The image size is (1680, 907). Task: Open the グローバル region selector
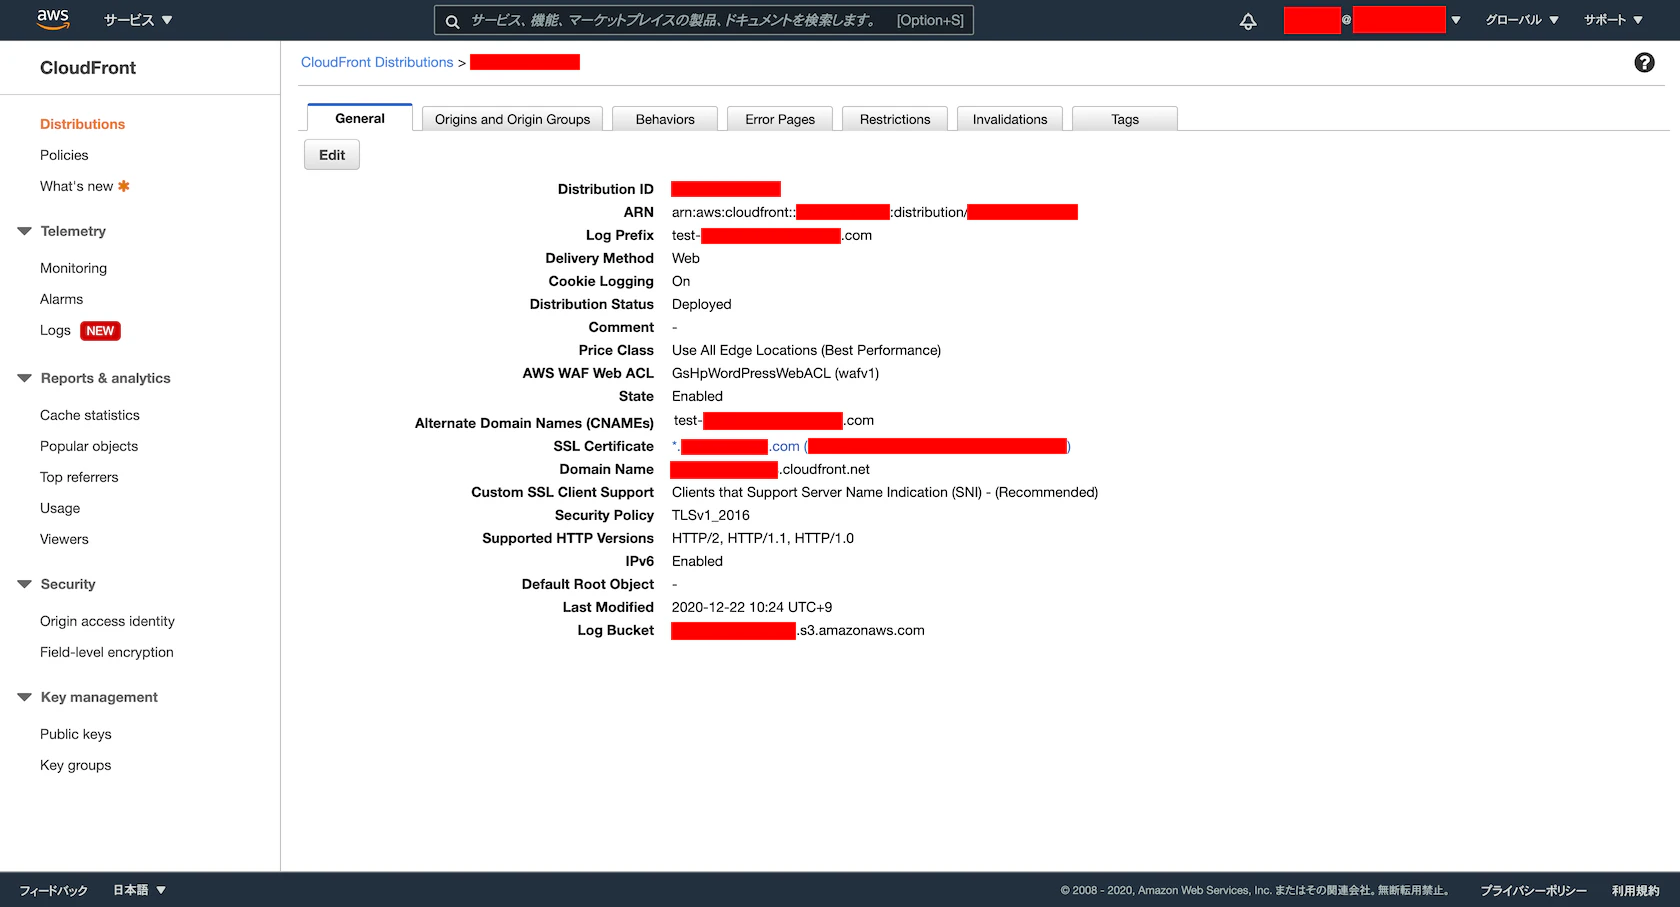point(1521,19)
